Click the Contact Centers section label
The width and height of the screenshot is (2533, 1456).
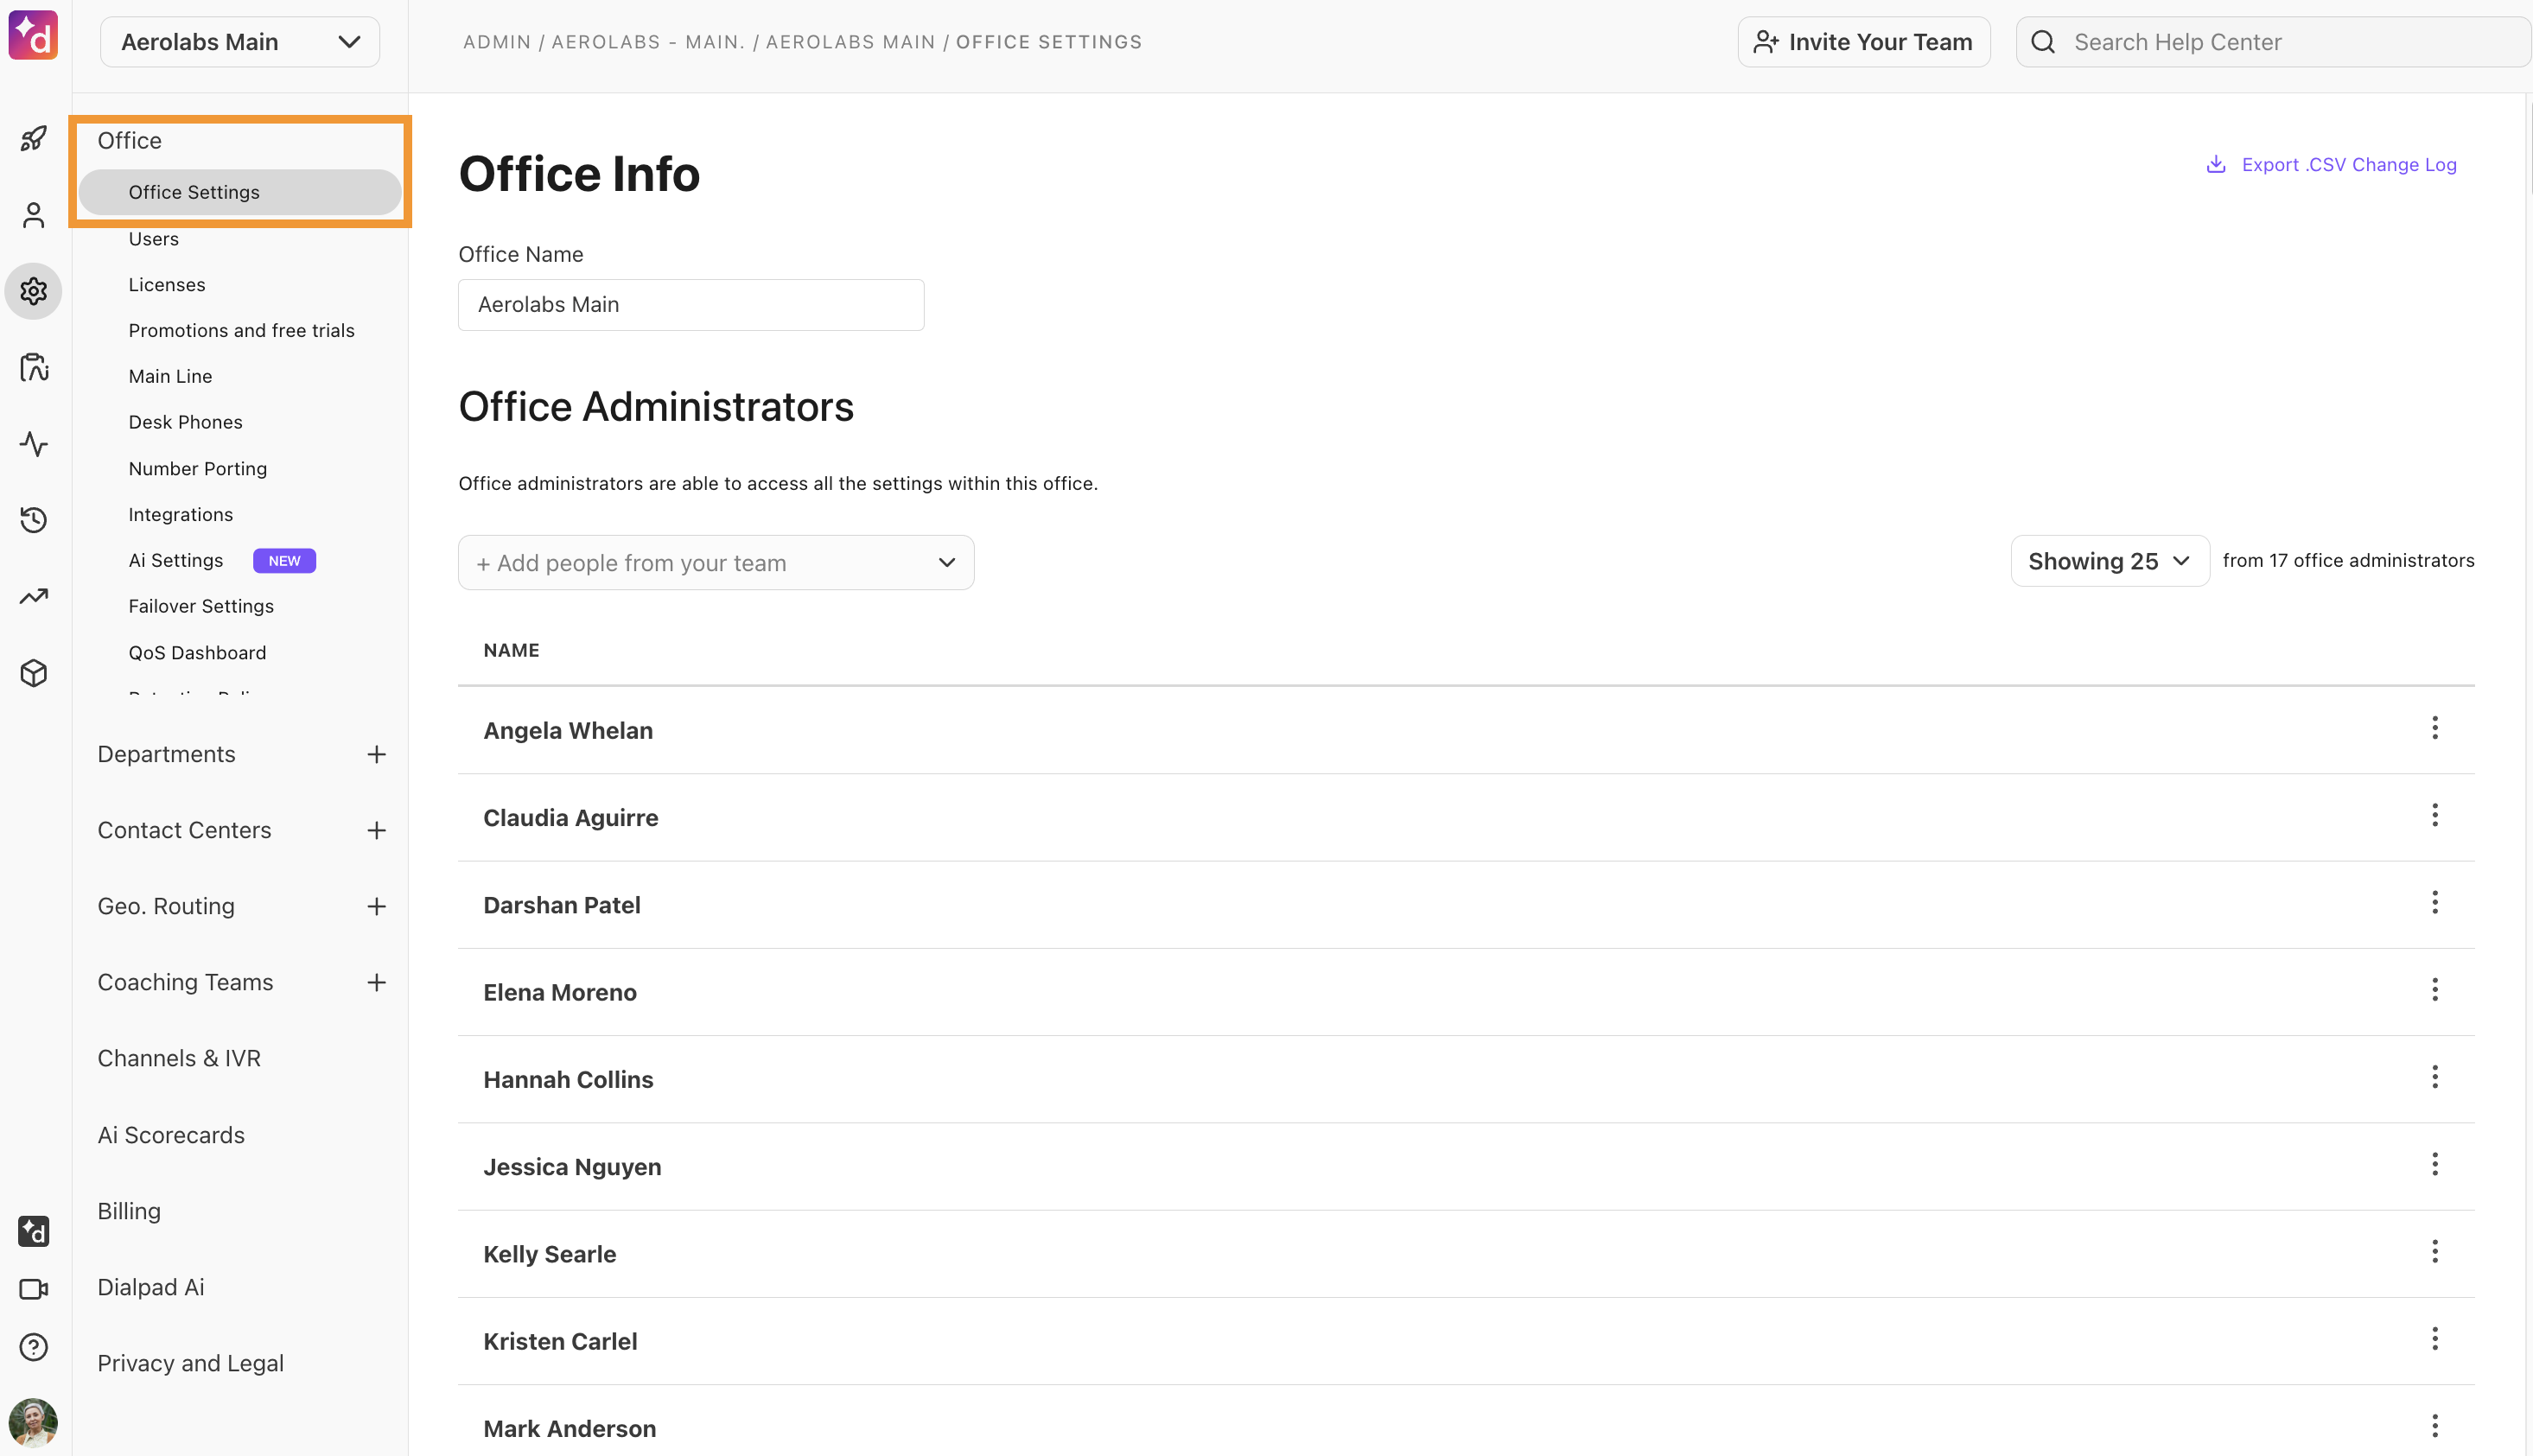[185, 830]
